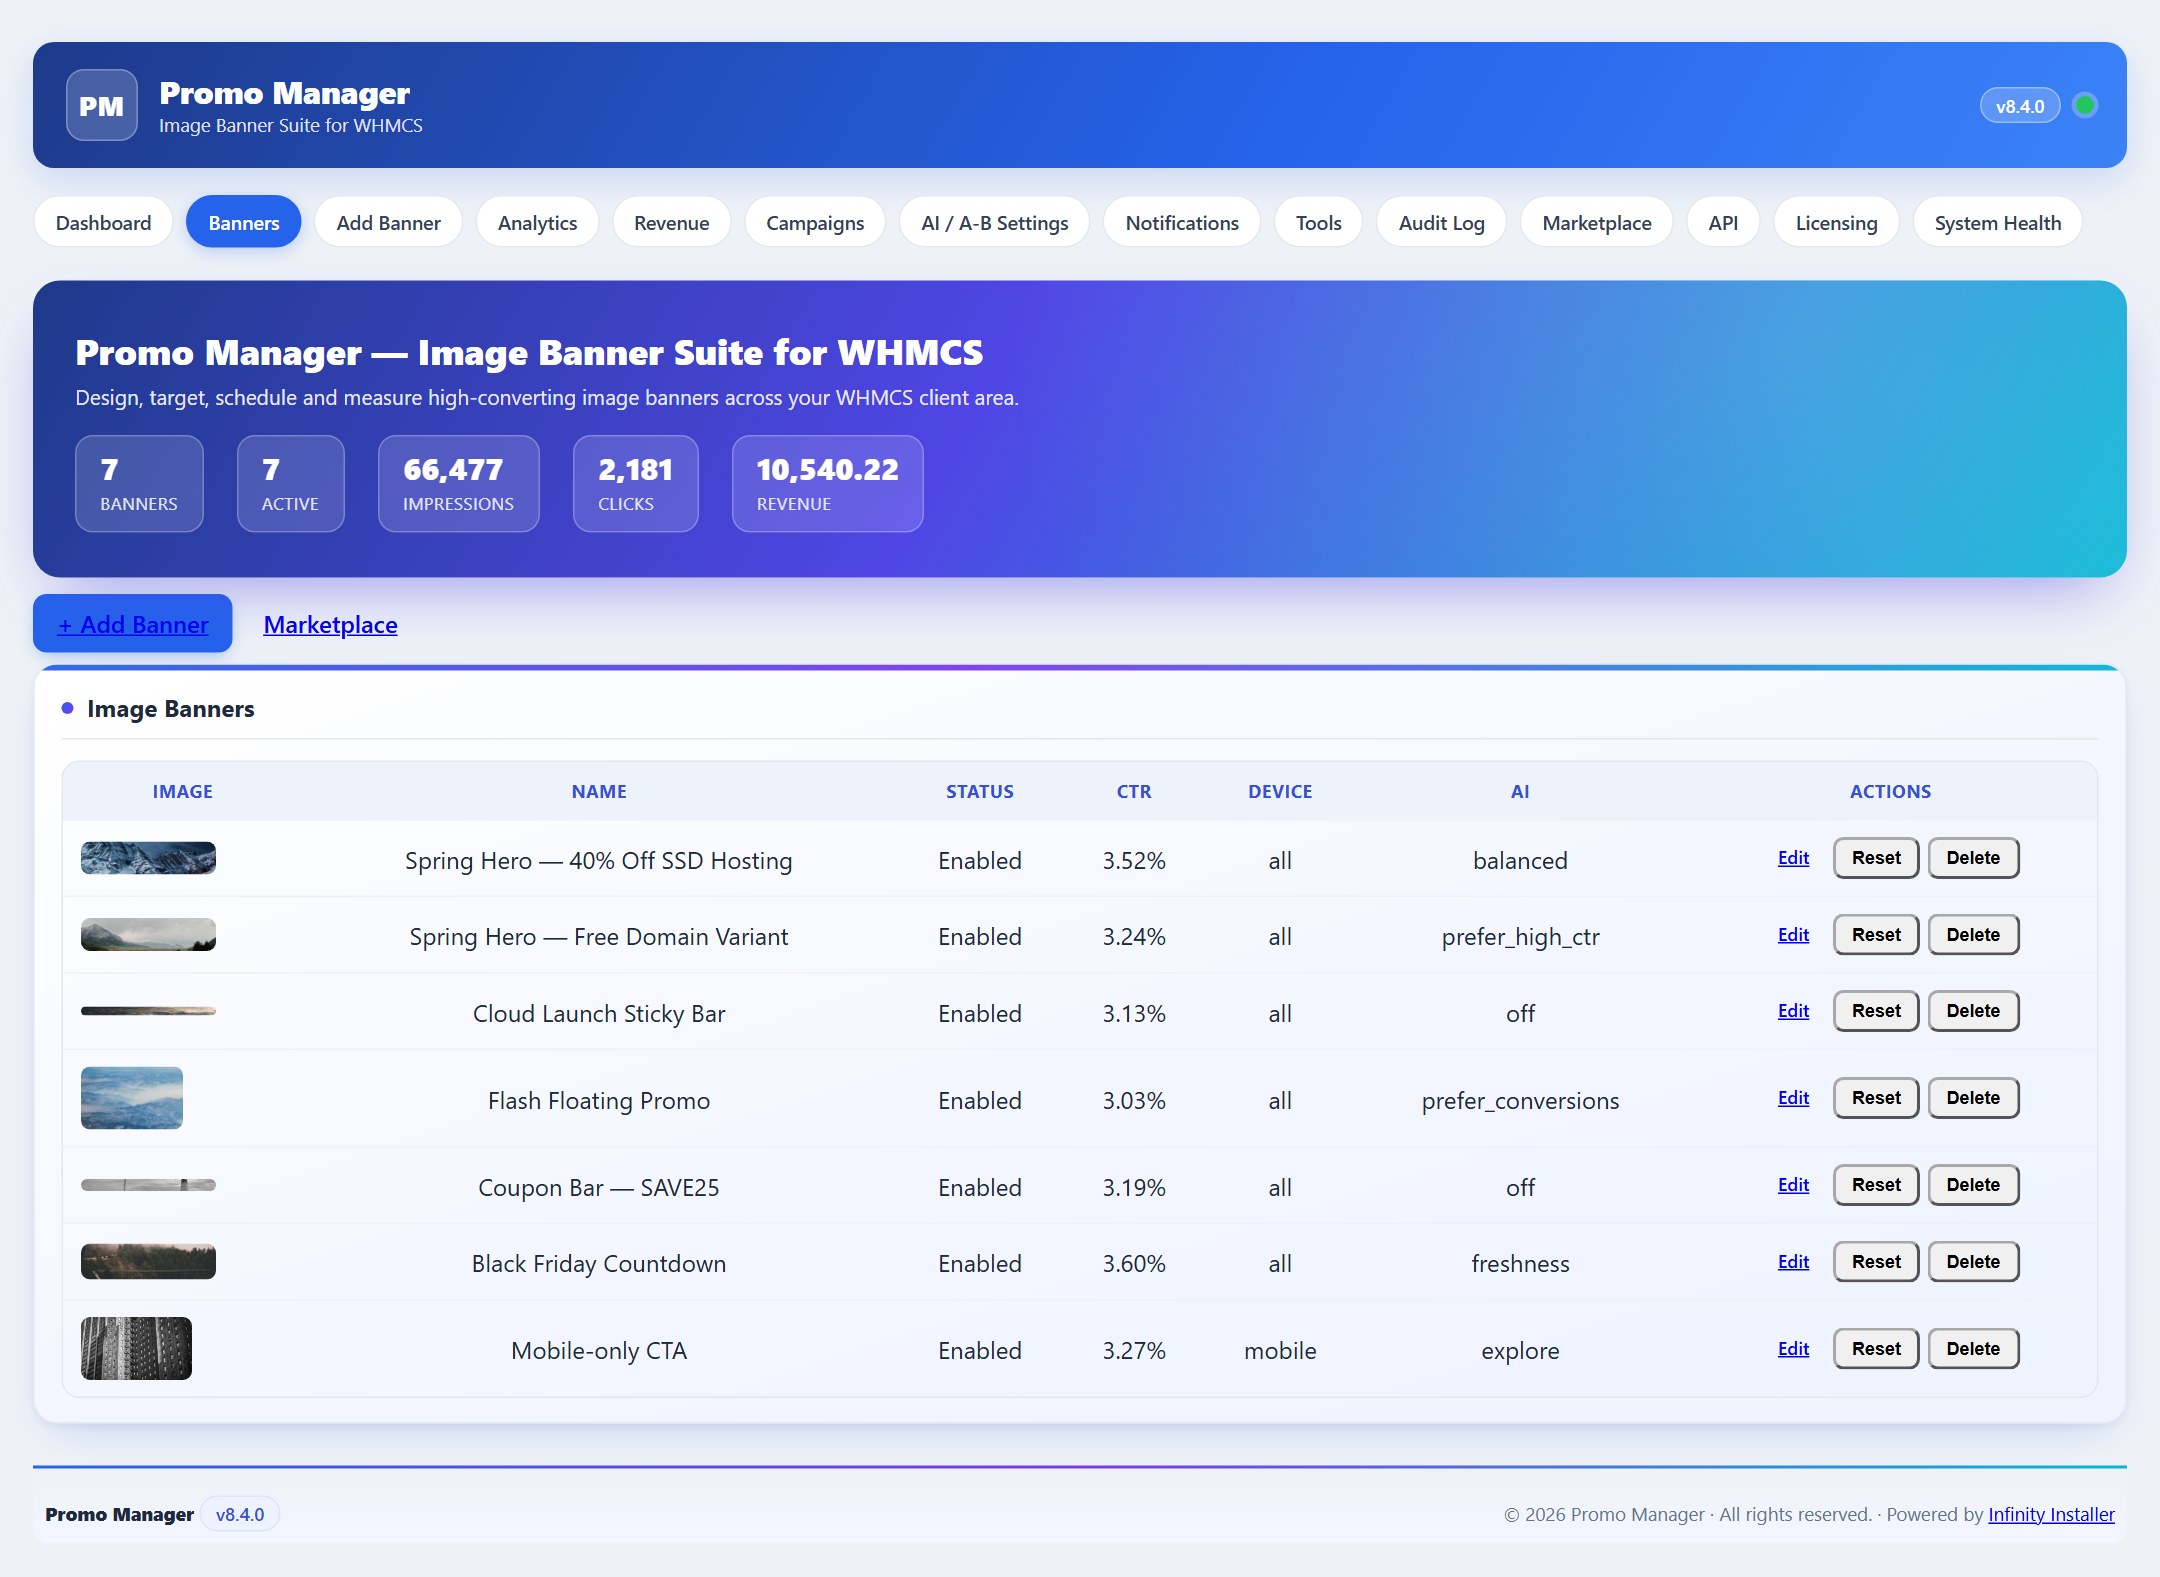
Task: Edit the Flash Floating Promo banner
Action: pyautogui.click(x=1793, y=1098)
